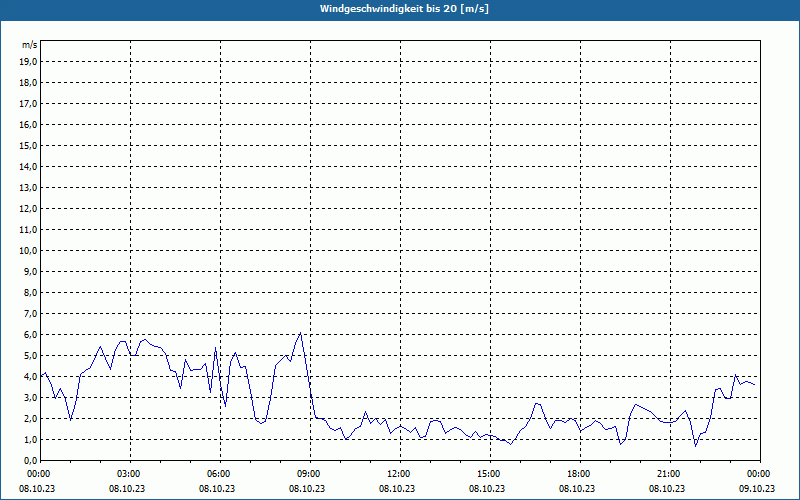Click the '5,0' y-axis label
Screen dimensions: 800x500
click(x=30, y=355)
